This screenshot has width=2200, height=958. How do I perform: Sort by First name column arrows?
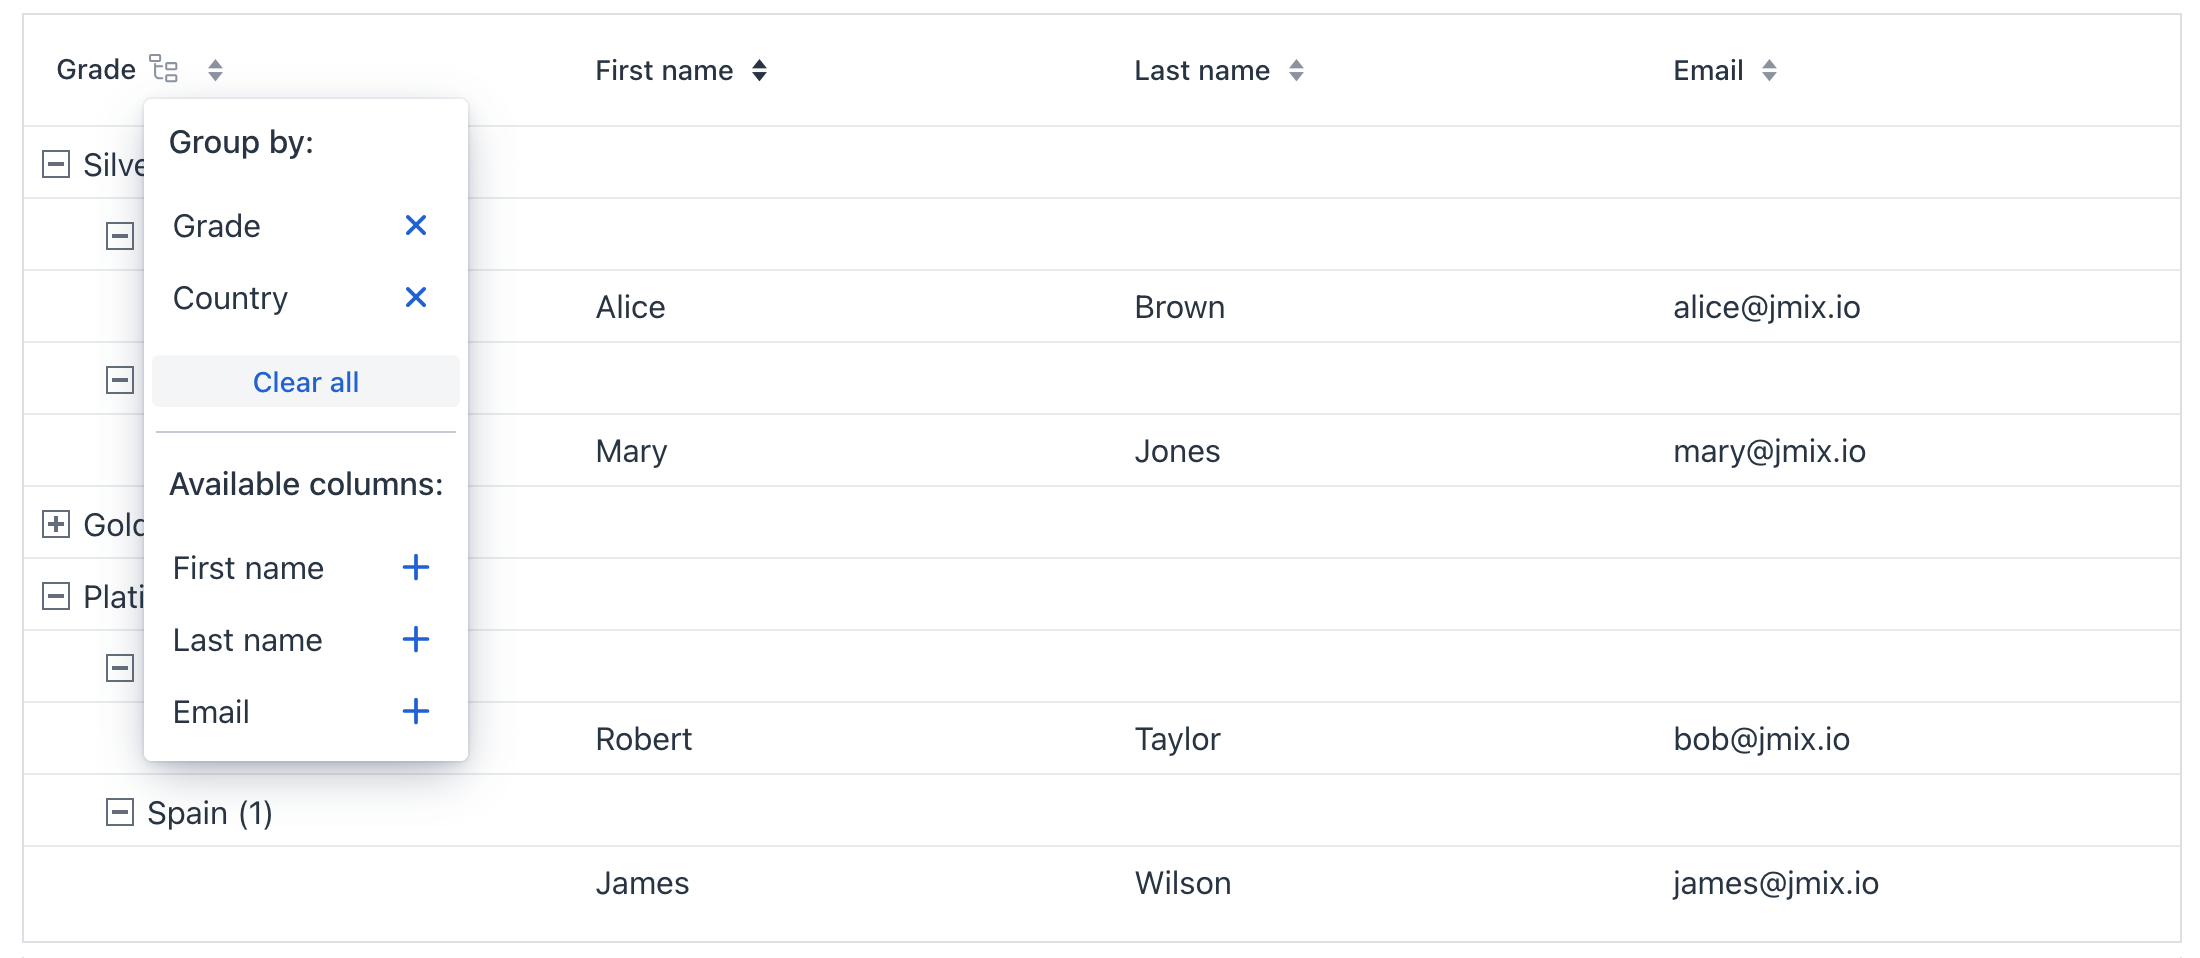tap(760, 70)
